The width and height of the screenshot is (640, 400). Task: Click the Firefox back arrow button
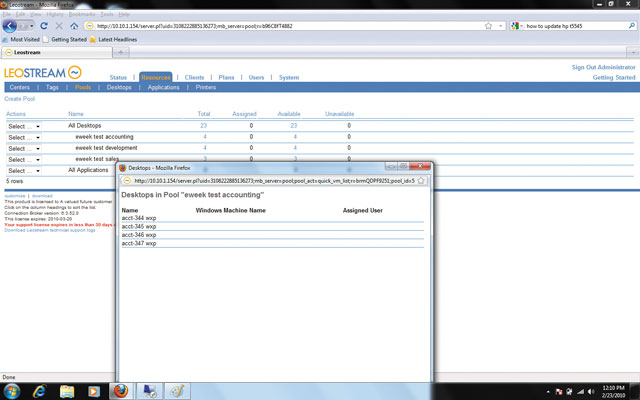coord(10,26)
